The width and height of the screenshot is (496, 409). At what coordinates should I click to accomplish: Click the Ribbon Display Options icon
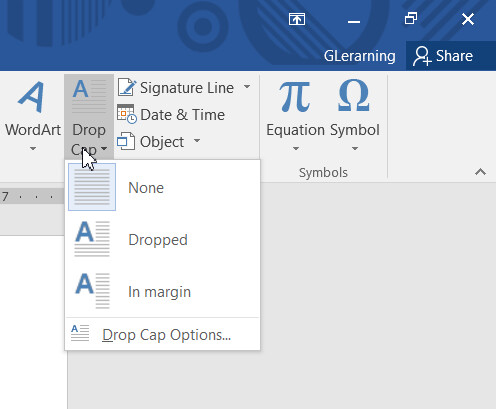click(x=297, y=19)
